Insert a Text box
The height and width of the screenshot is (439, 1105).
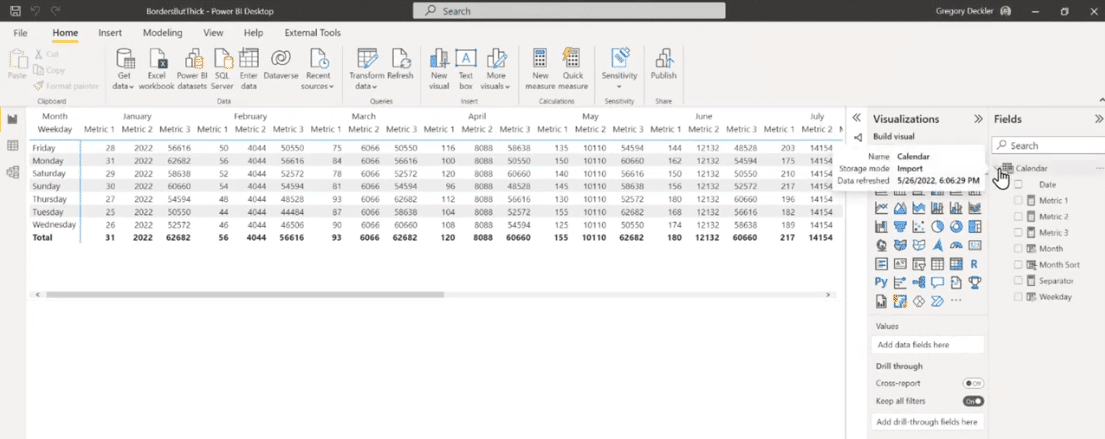point(466,69)
